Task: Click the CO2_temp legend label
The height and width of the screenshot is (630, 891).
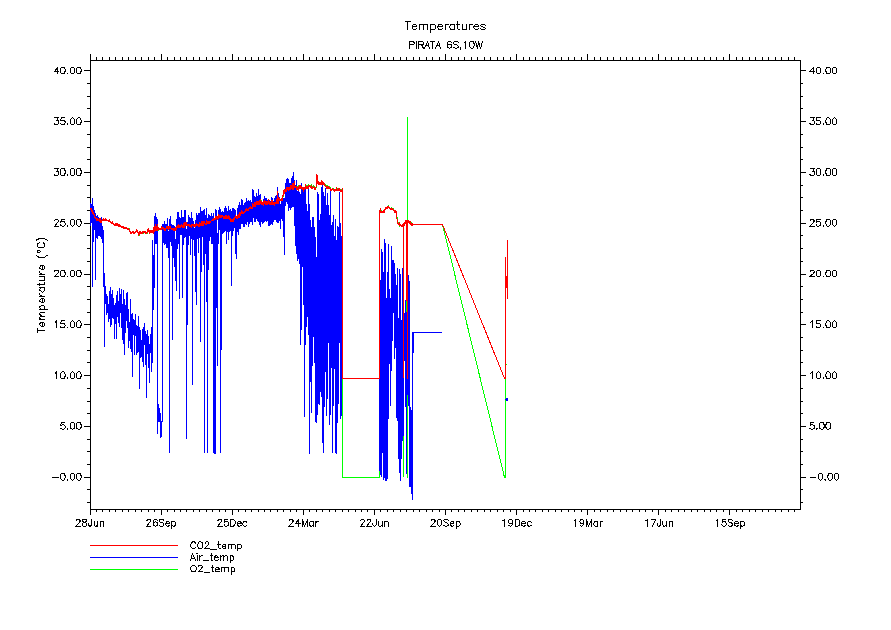Action: pyautogui.click(x=216, y=546)
